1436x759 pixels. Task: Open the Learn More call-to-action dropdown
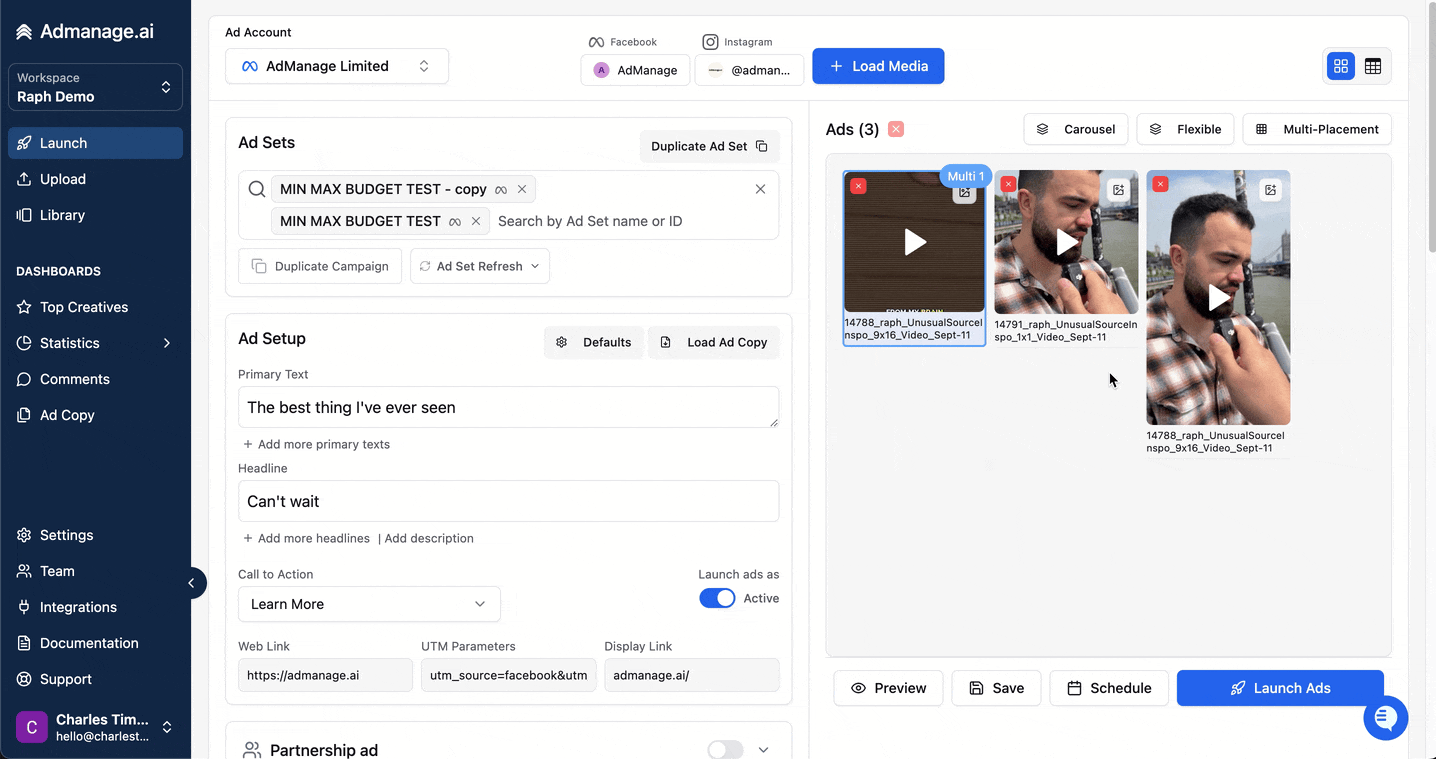pyautogui.click(x=369, y=604)
